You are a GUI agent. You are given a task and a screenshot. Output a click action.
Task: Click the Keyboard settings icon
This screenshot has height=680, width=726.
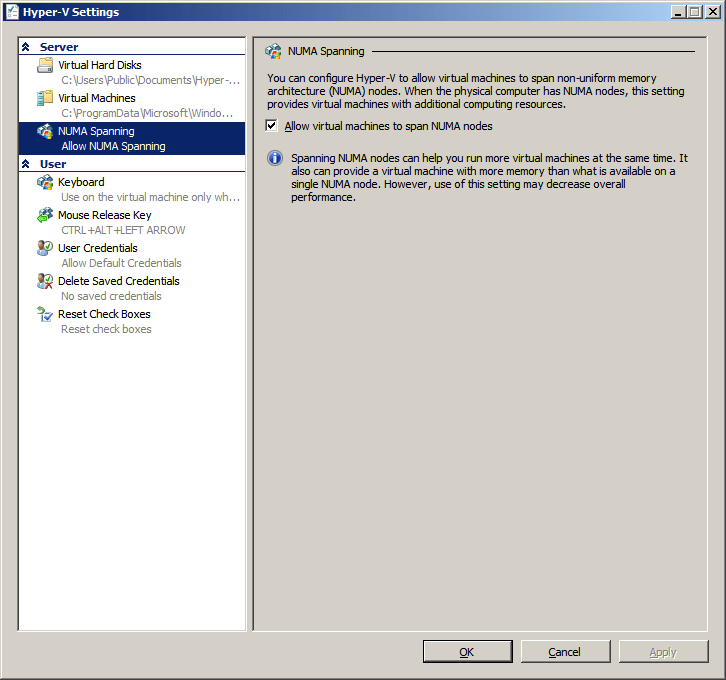[45, 182]
